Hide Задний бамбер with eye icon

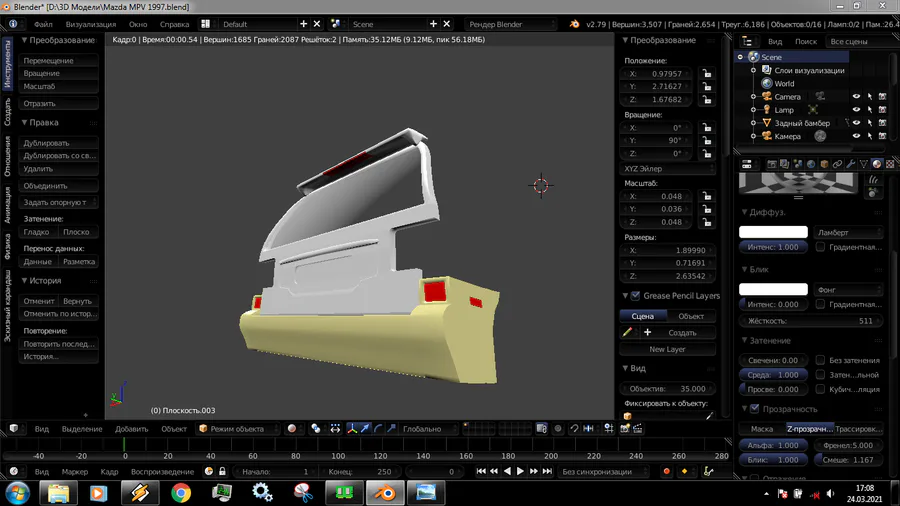[x=856, y=123]
